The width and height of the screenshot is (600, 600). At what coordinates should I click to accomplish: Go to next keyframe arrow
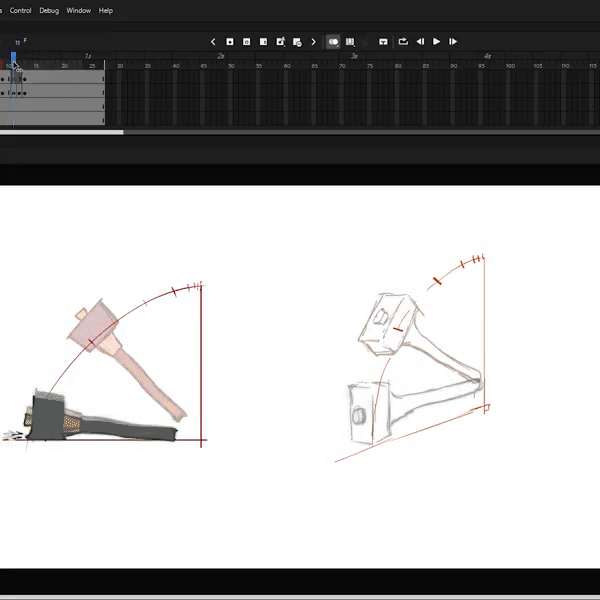[x=313, y=42]
